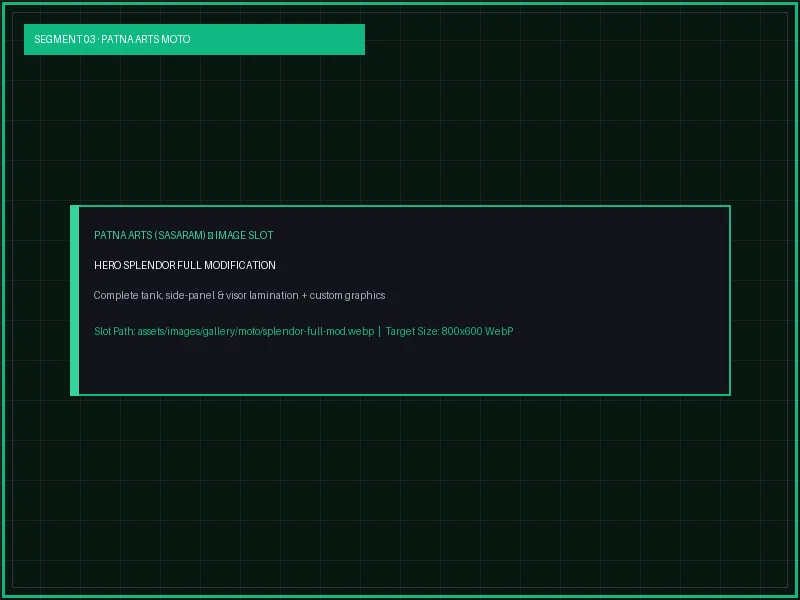Click the 'Target Size: 800x600 WebP' text
Viewport: 800px width, 600px height.
(x=449, y=331)
